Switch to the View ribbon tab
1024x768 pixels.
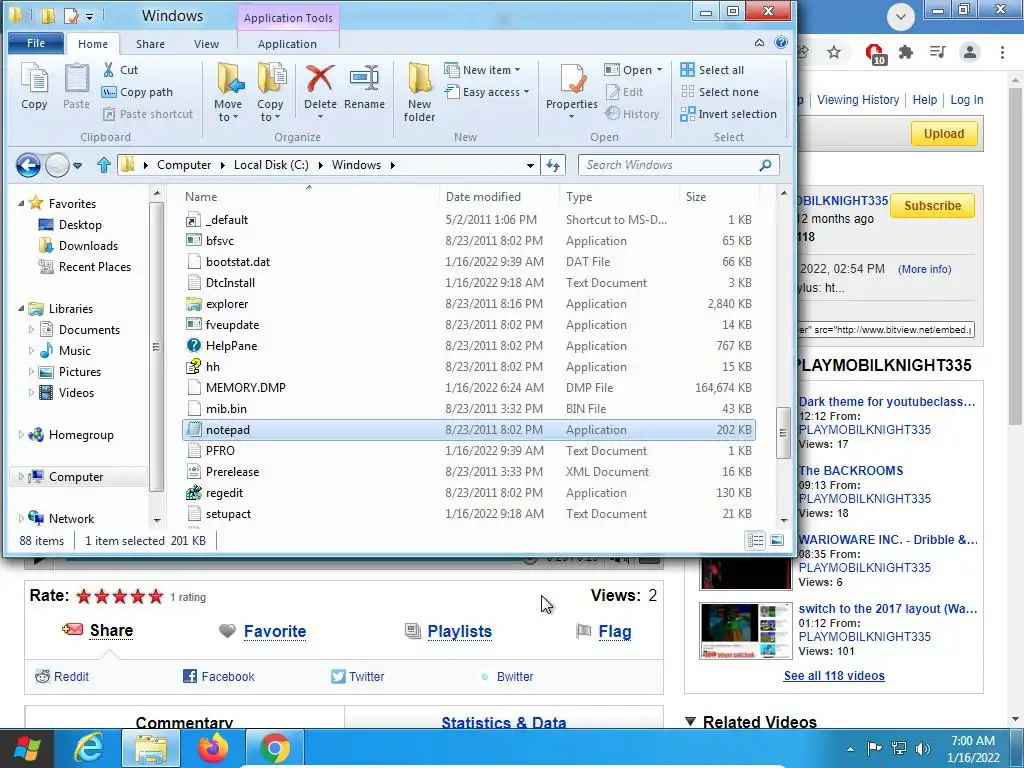pos(206,44)
